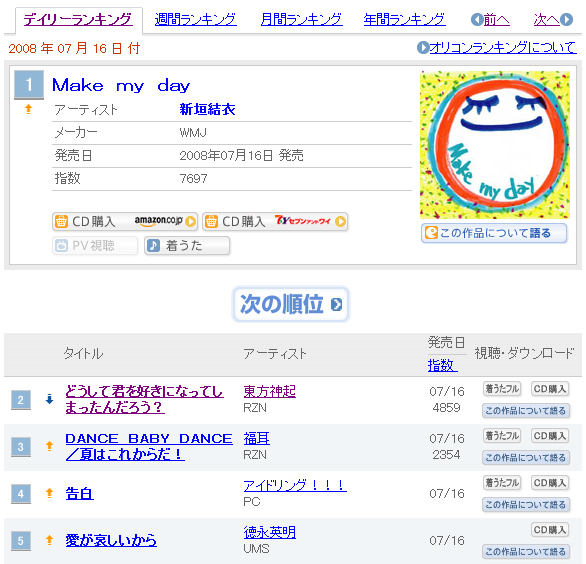
Task: Click この作品について語る in 徳永英明 row
Action: pos(526,552)
